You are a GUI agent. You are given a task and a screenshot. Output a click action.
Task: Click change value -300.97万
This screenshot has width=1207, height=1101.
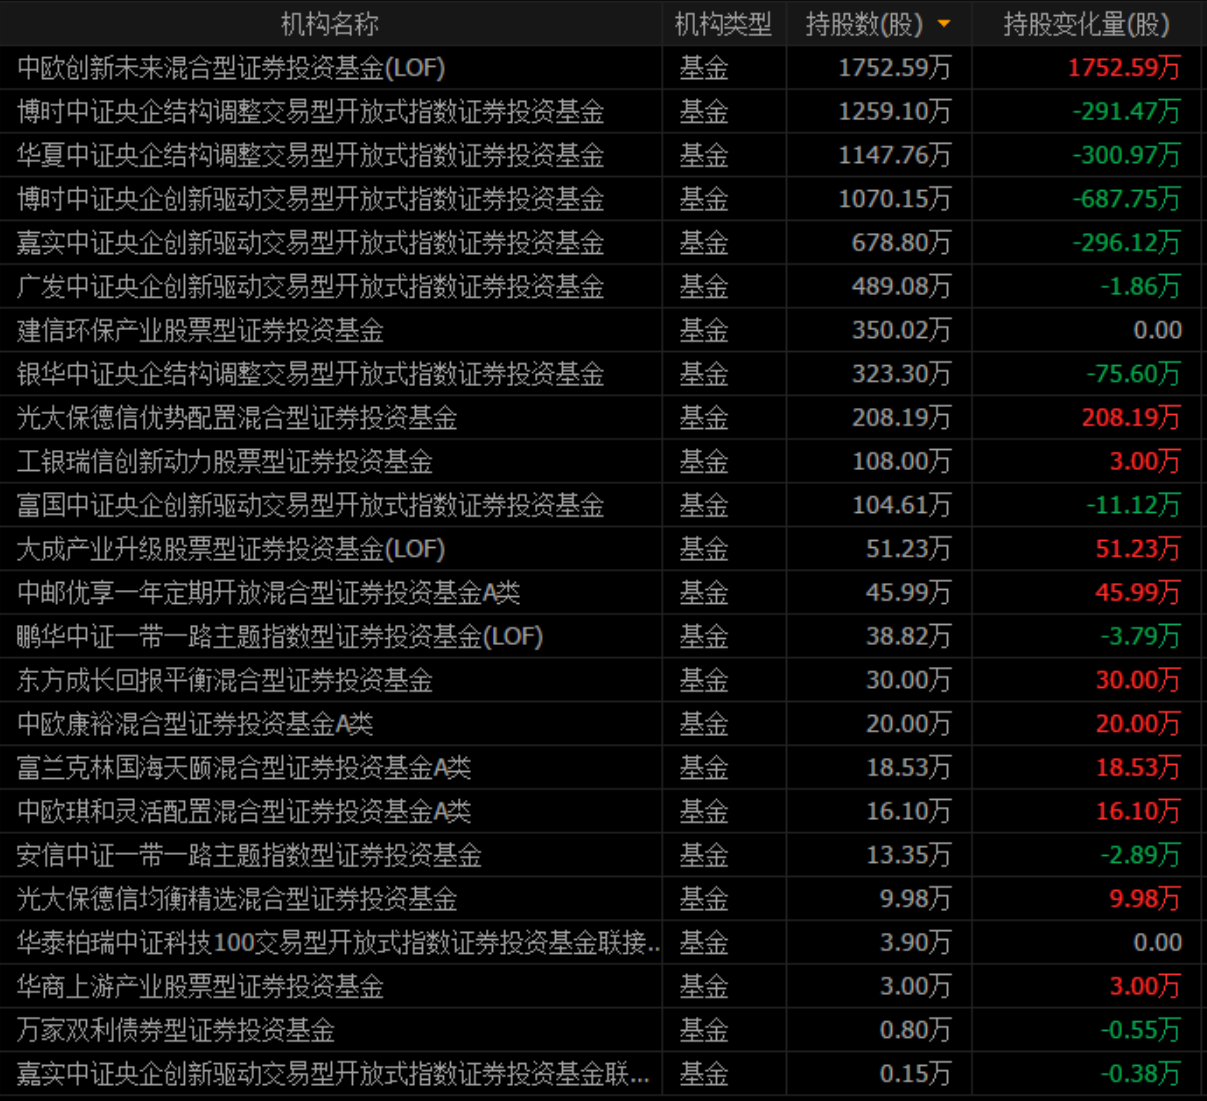1127,155
